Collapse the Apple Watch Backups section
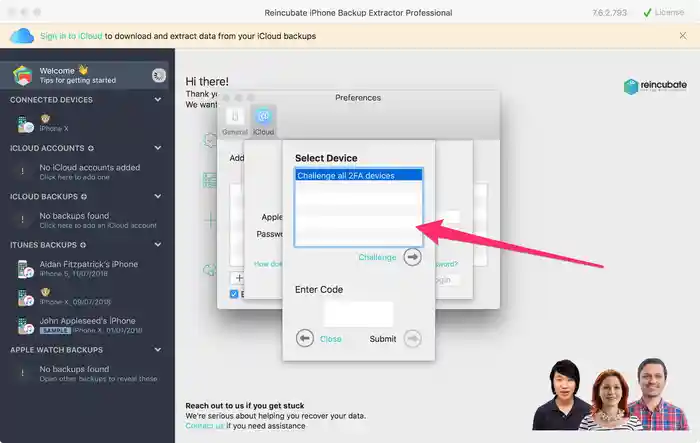 pos(158,349)
